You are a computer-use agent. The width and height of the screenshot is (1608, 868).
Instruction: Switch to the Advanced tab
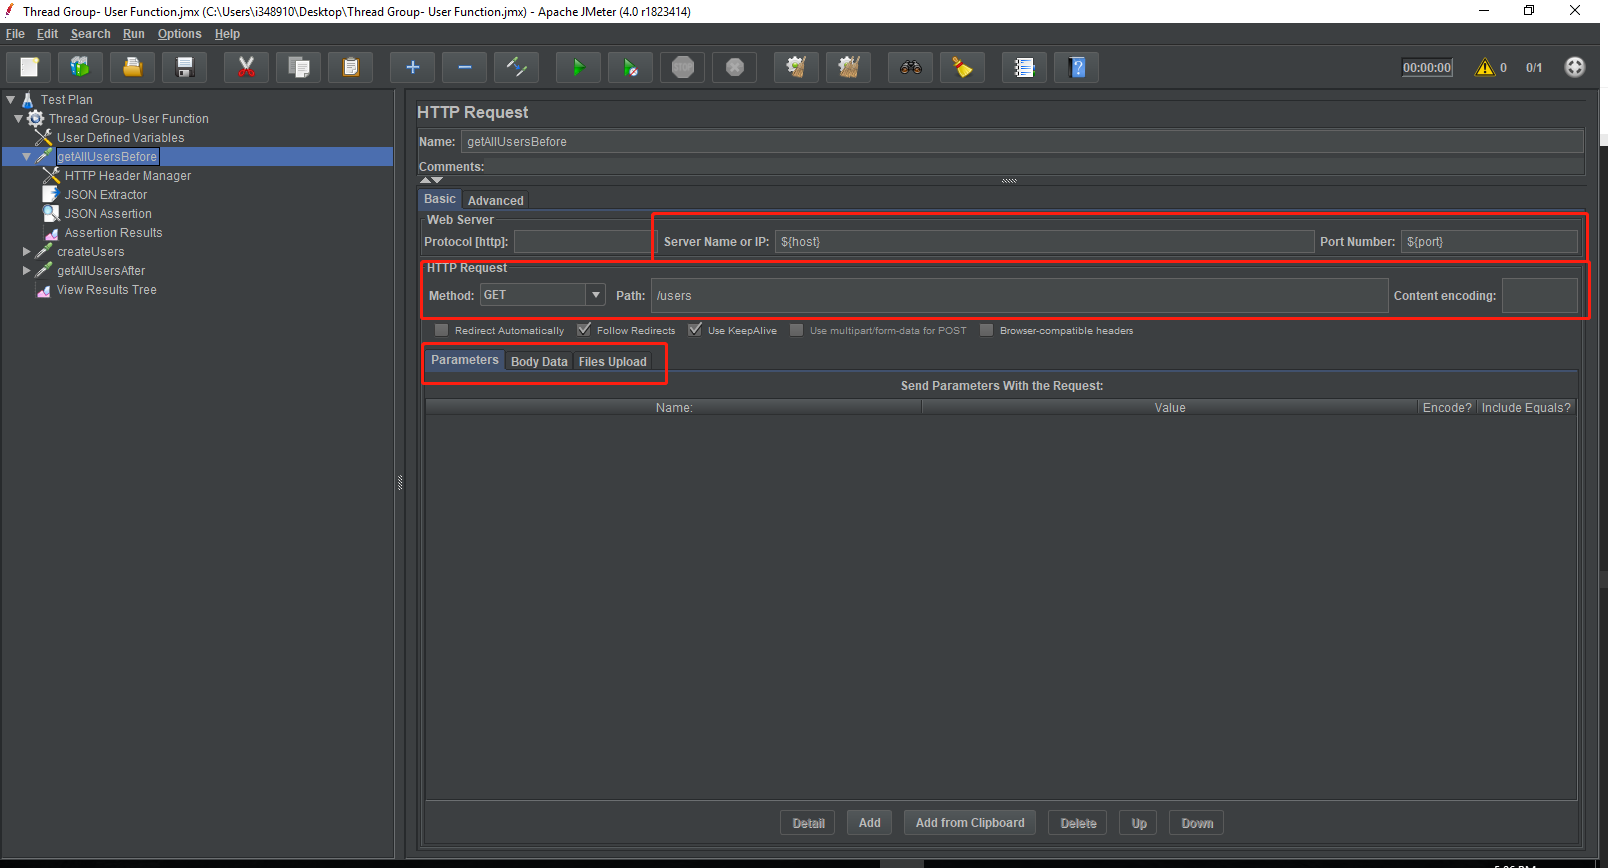[495, 200]
